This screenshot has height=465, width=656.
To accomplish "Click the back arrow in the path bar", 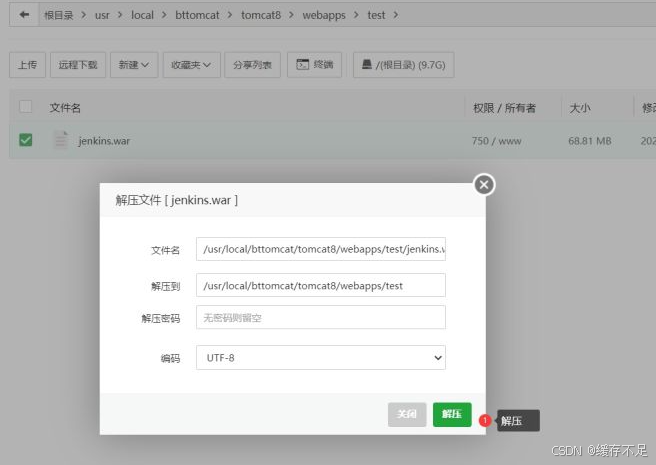I will (24, 15).
